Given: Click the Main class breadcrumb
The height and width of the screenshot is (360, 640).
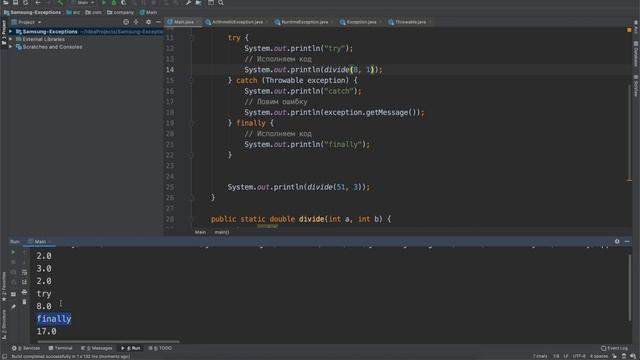Looking at the screenshot, I should (x=149, y=12).
